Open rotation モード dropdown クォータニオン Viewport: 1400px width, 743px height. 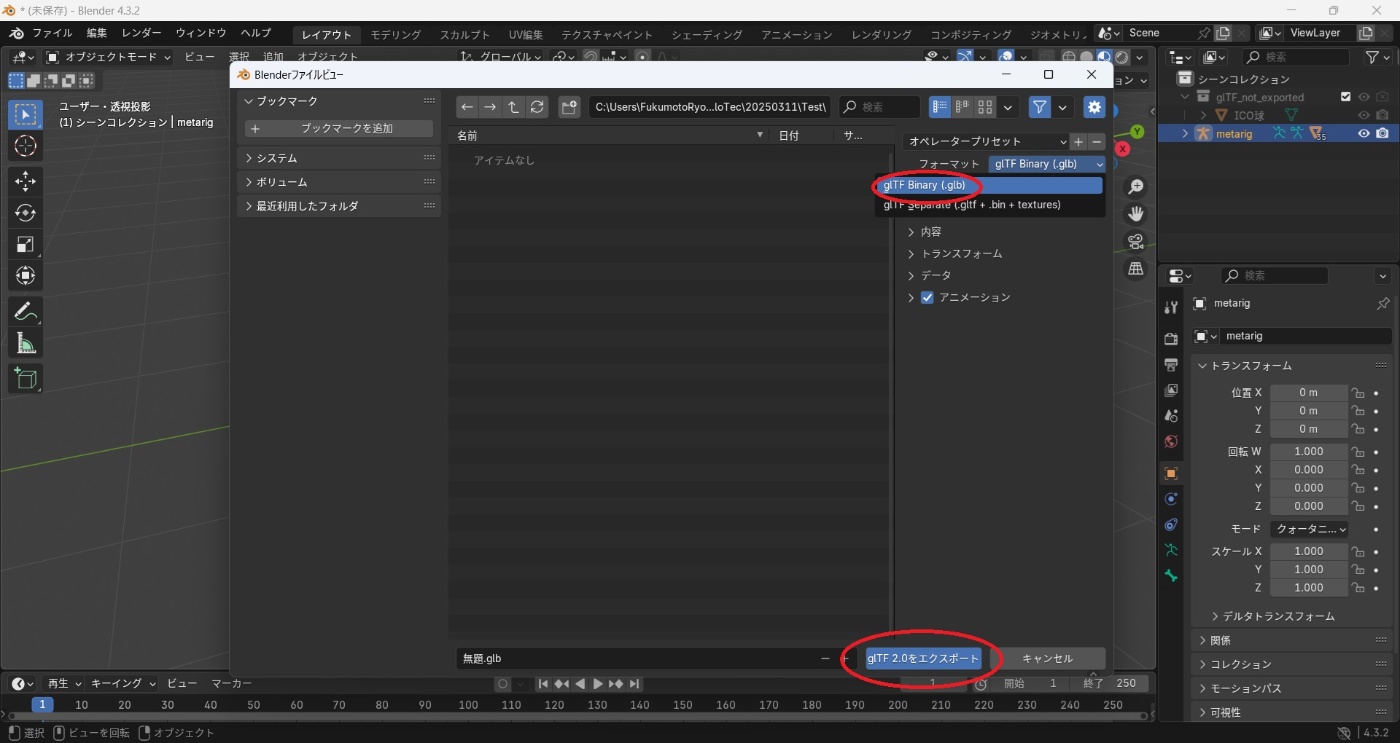(x=1309, y=529)
